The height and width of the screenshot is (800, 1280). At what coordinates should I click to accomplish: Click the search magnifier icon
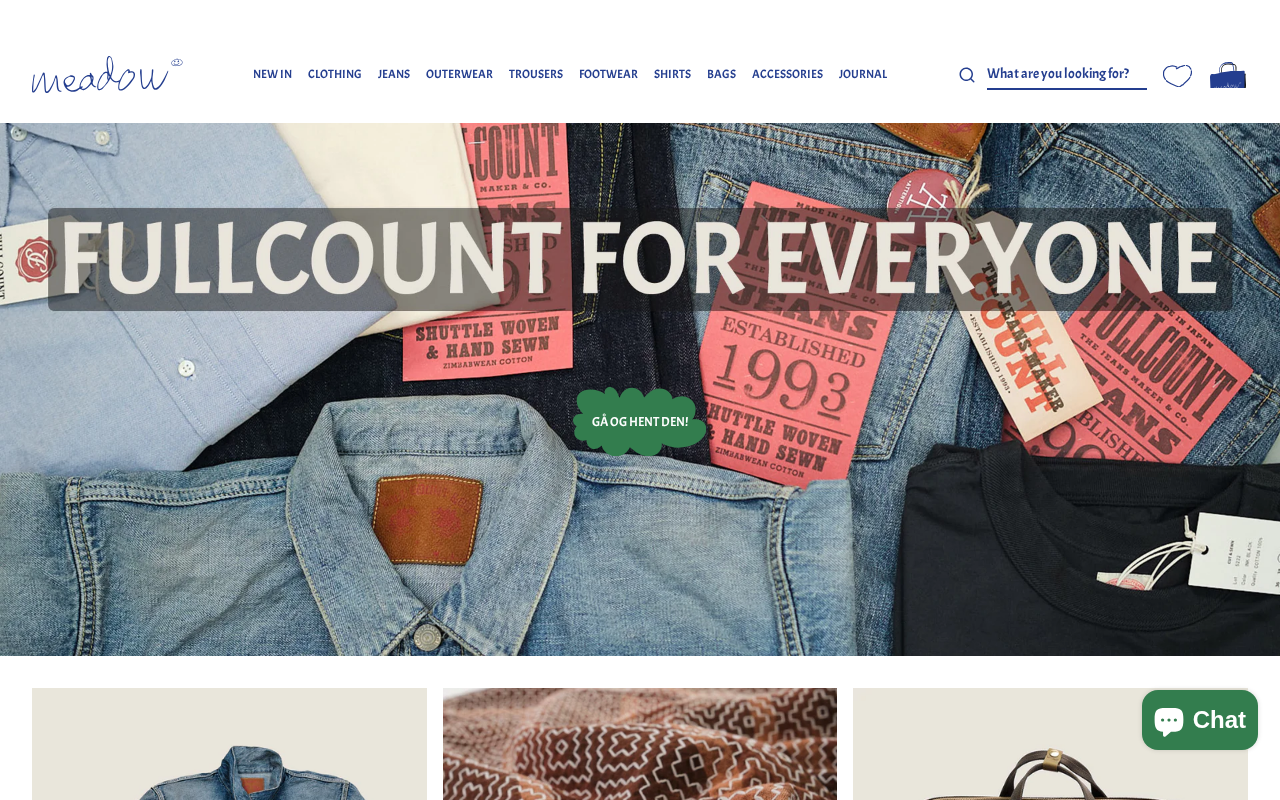point(966,75)
